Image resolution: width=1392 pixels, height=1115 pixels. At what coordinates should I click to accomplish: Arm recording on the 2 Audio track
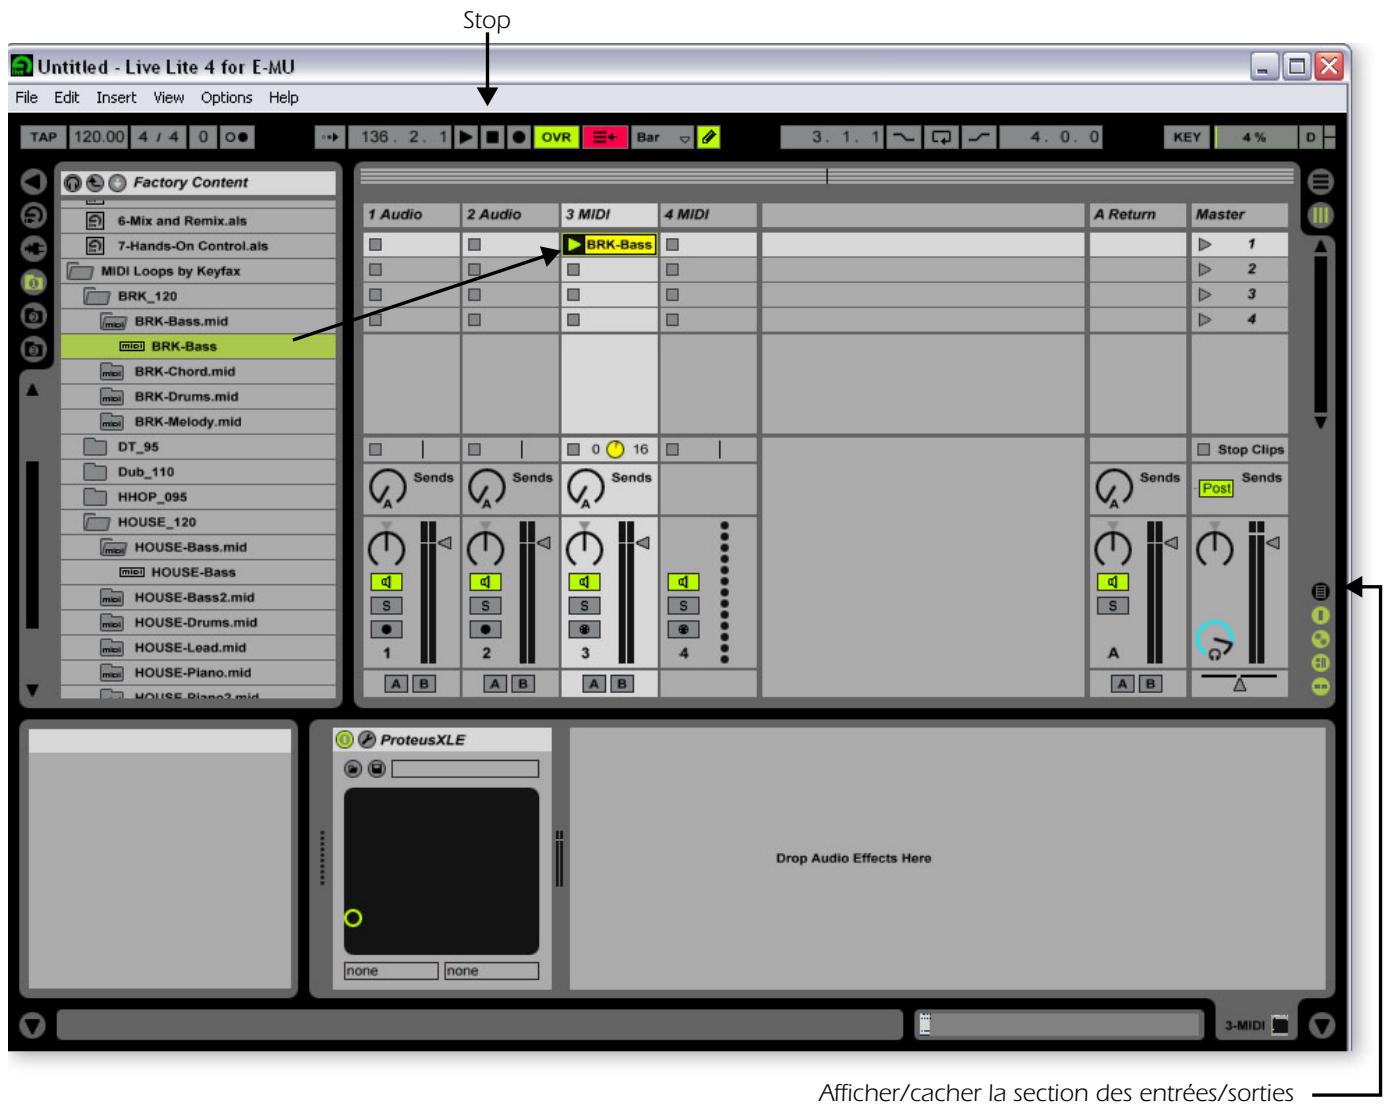(488, 628)
